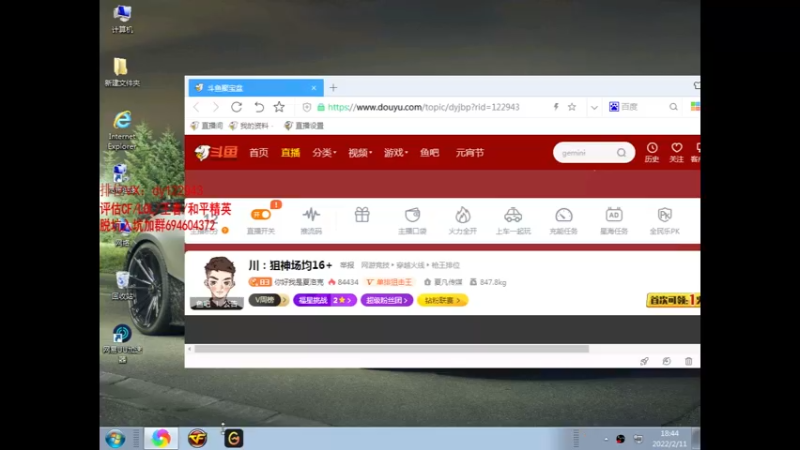The width and height of the screenshot is (800, 450).
Task: Click the 夏凡传媒 guild label
Action: coord(448,282)
